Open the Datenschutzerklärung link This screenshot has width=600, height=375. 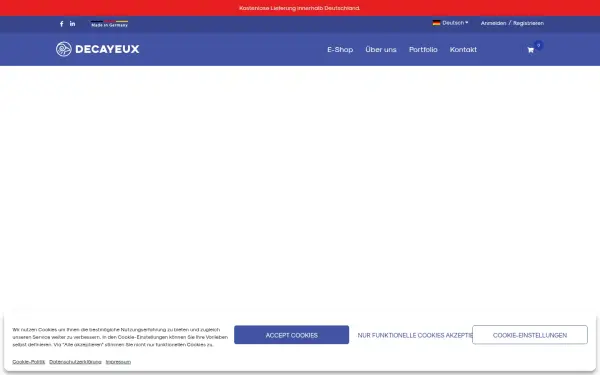[75, 362]
